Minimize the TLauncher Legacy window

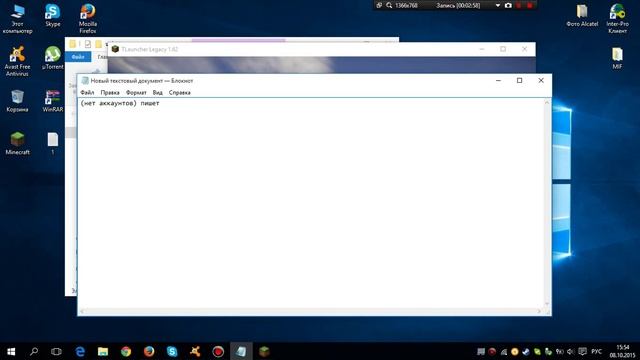pyautogui.click(x=482, y=49)
